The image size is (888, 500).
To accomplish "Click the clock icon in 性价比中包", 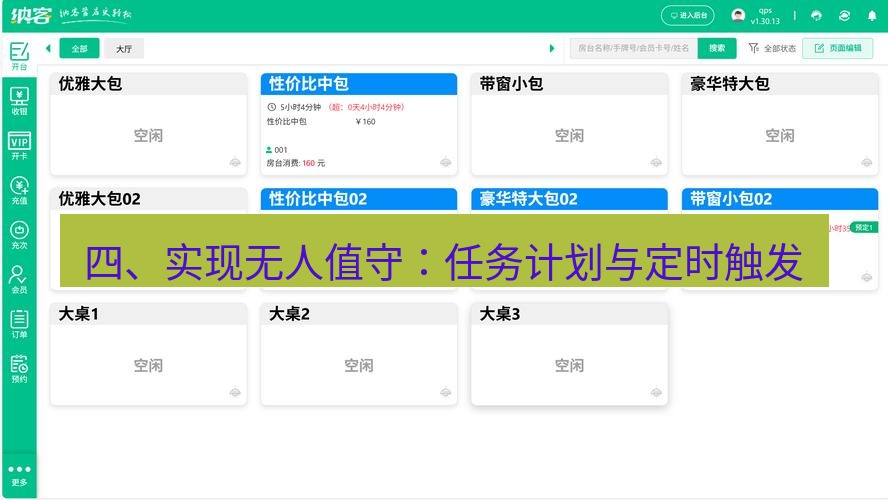I will (271, 107).
